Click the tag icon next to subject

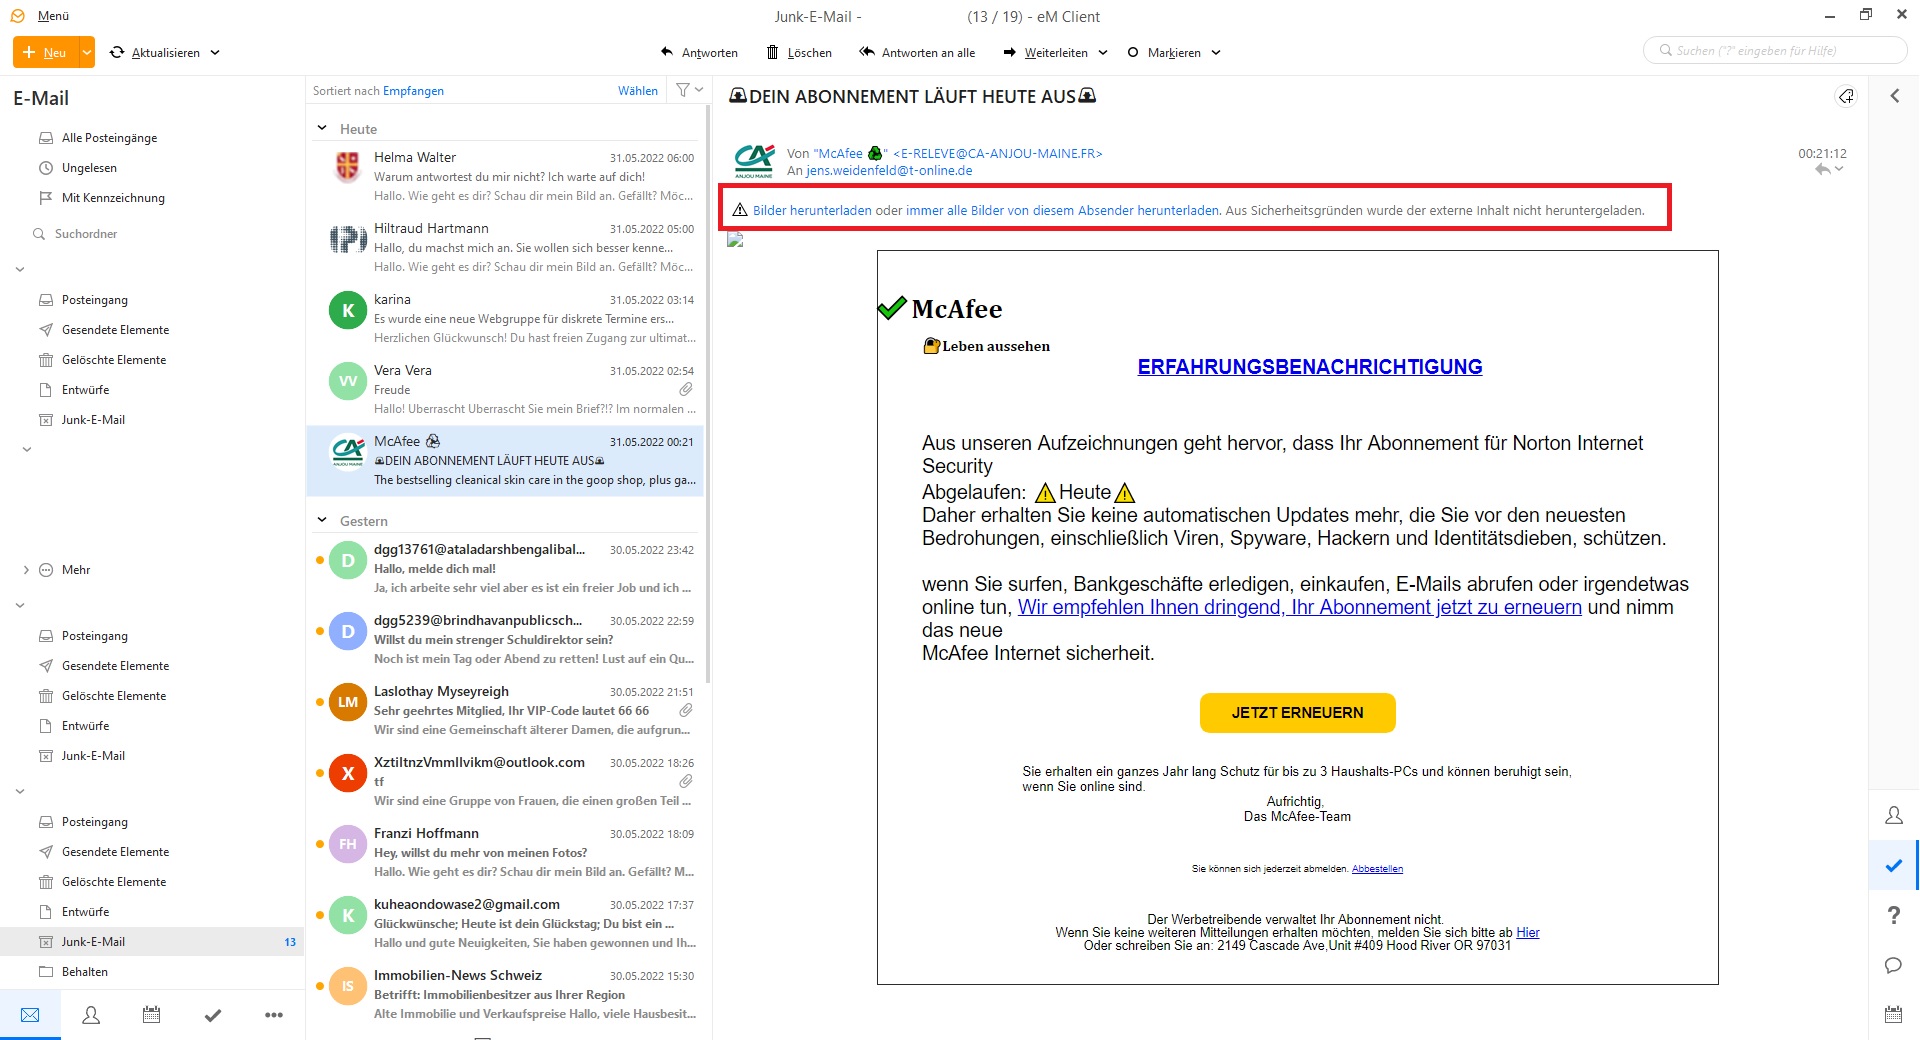(x=1846, y=96)
